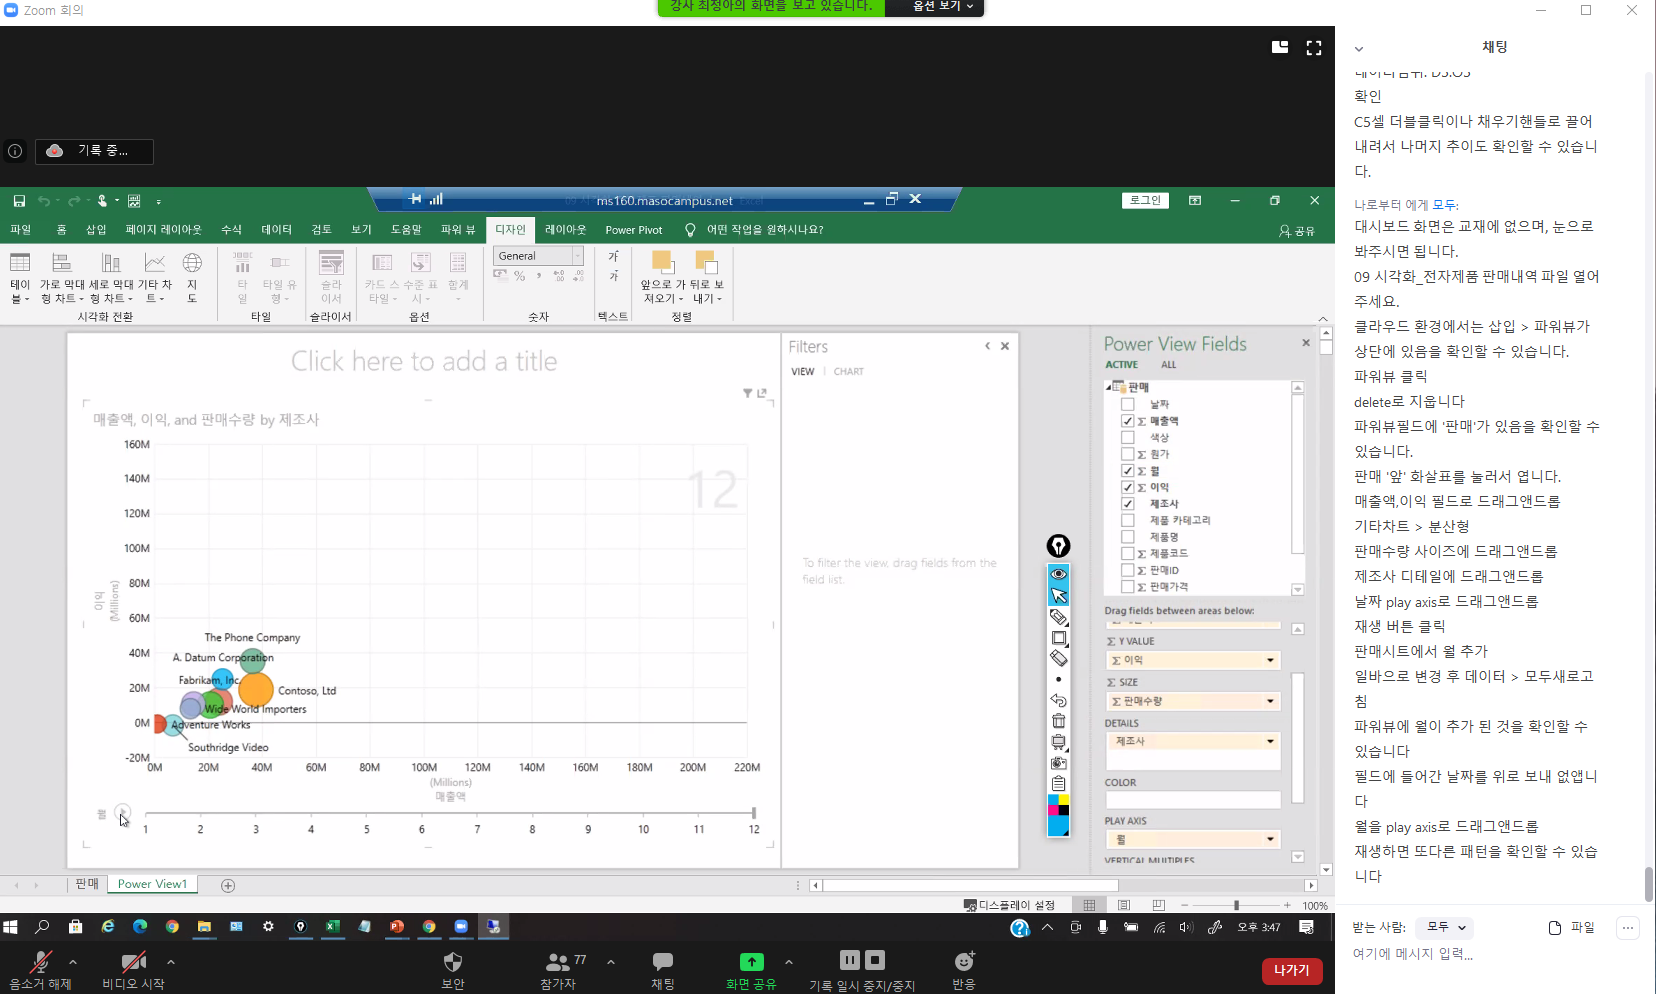This screenshot has height=994, width=1656.
Task: Click the trash icon in annotation toolbar
Action: click(1058, 721)
